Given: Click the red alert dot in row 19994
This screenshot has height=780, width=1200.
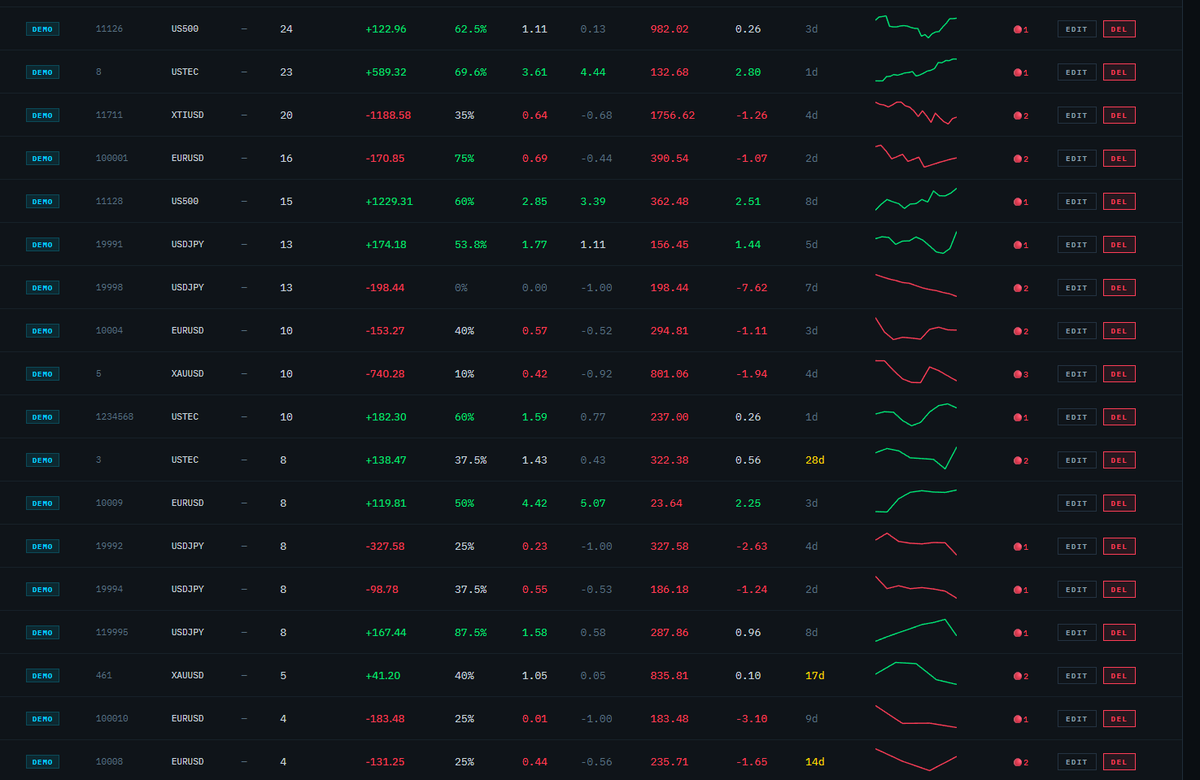Looking at the screenshot, I should click(x=1018, y=589).
